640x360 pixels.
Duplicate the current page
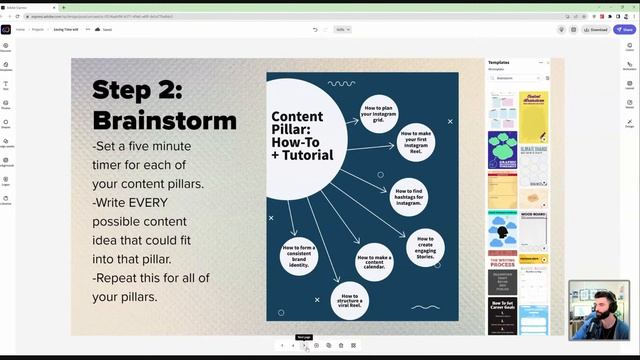(x=329, y=345)
